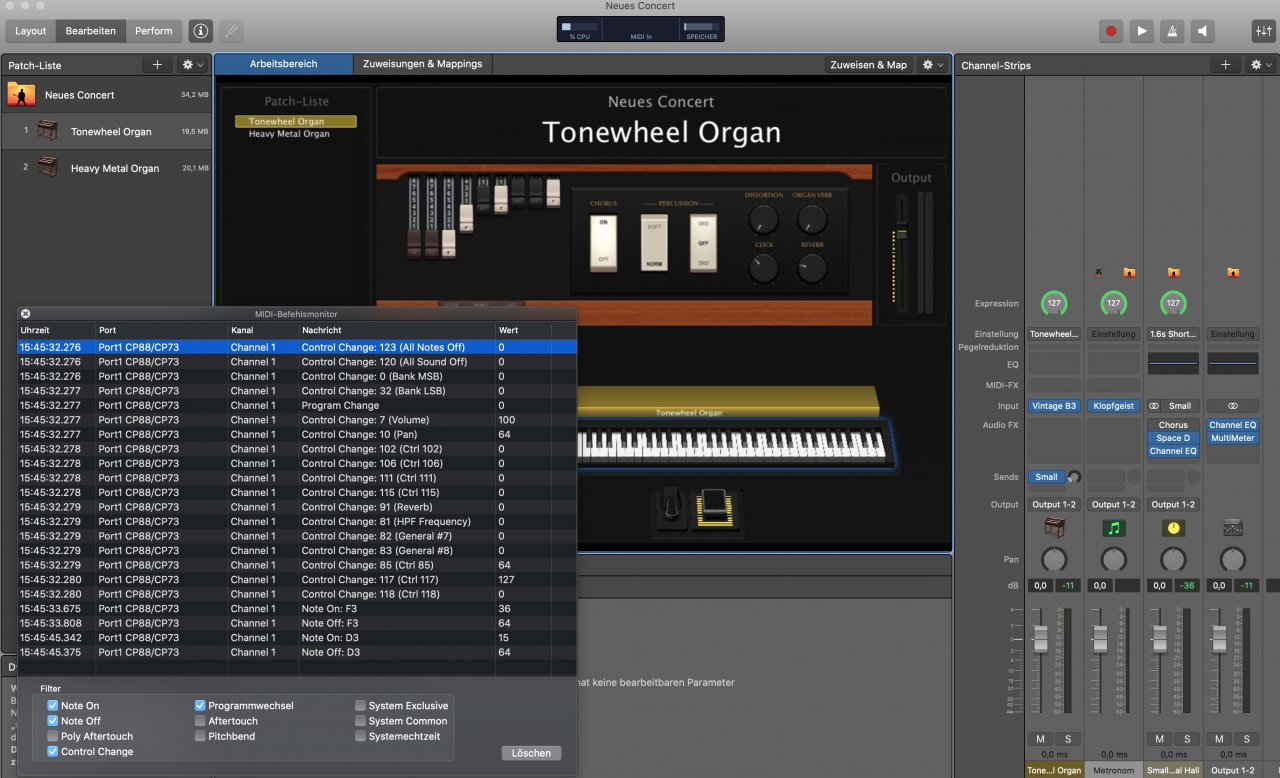This screenshot has height=778, width=1280.
Task: Switch to Perform mode
Action: pos(153,31)
